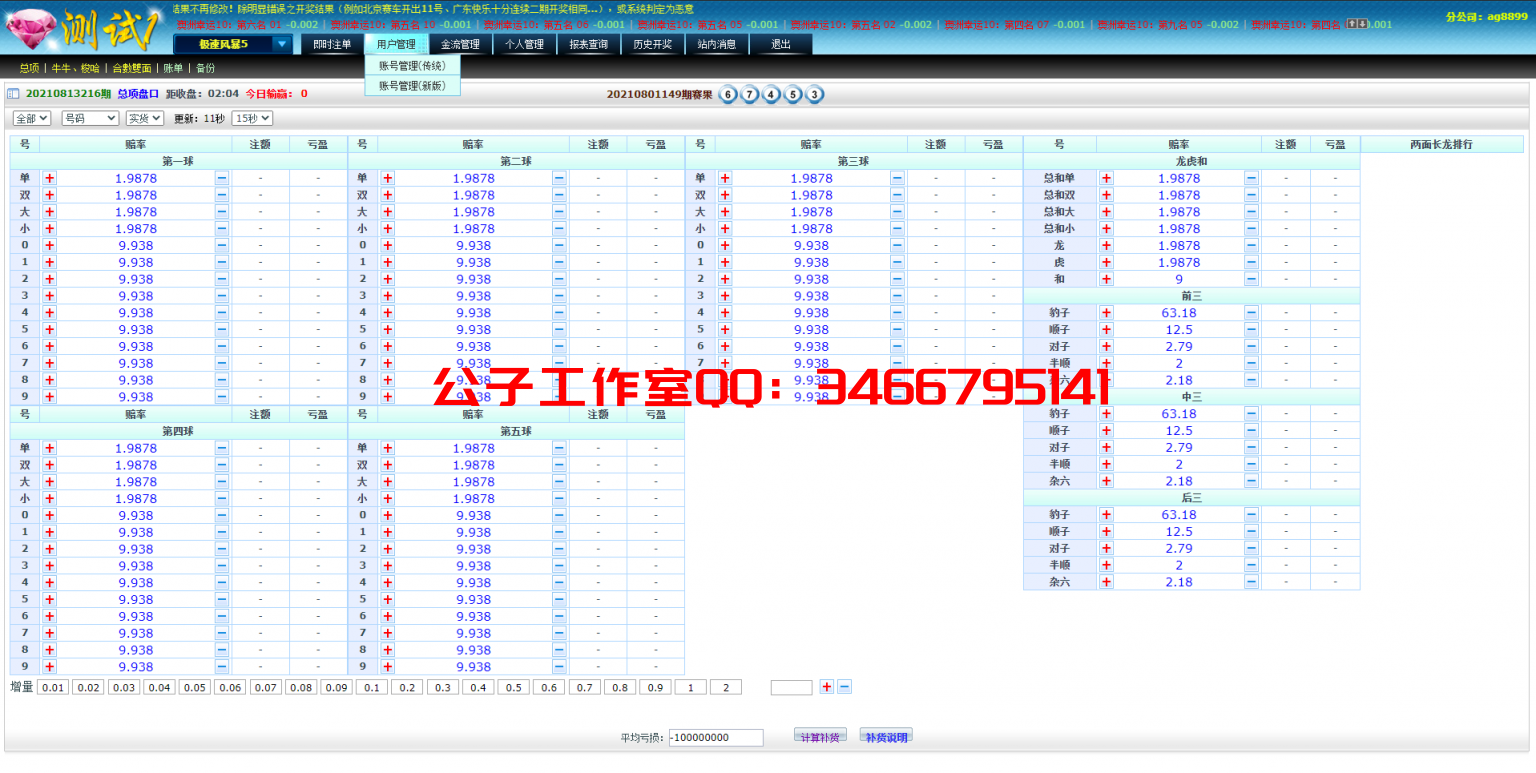This screenshot has width=1536, height=773.
Task: Click the plus icon for 单 in 第三球
Action: tap(725, 178)
